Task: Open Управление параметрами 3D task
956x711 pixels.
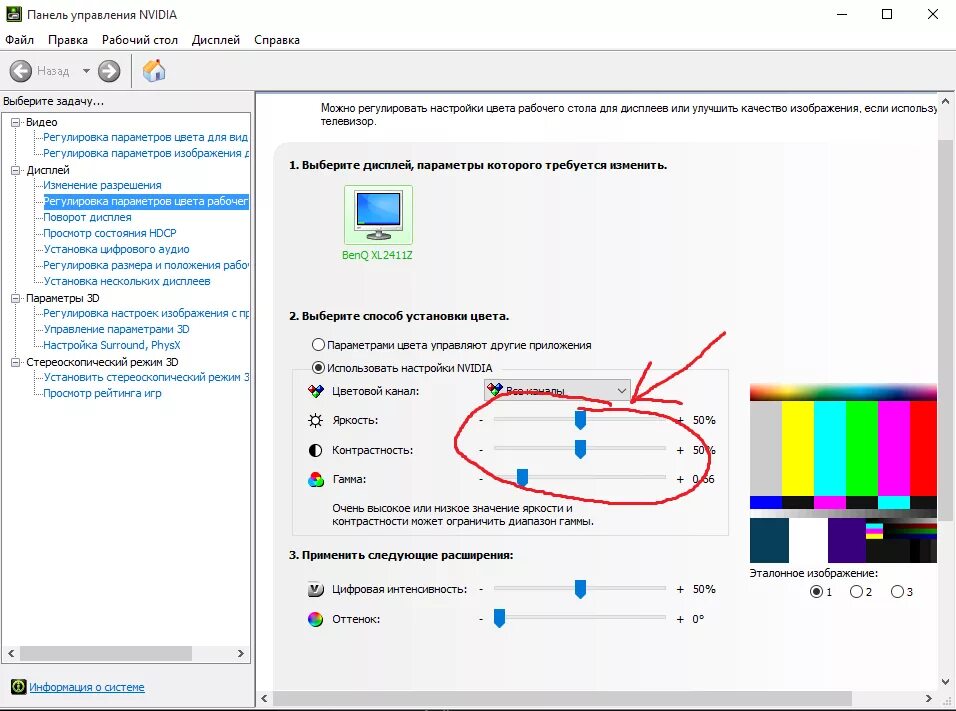Action: [x=116, y=329]
